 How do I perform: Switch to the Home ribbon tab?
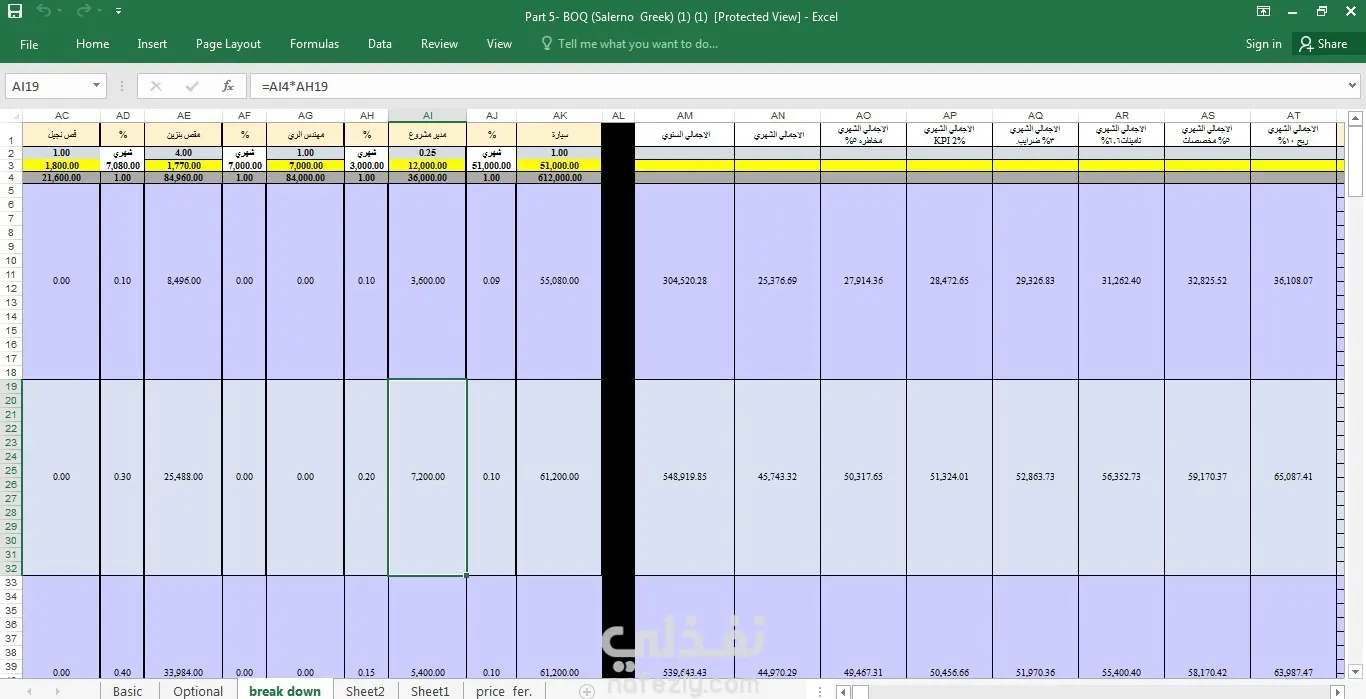pyautogui.click(x=92, y=44)
